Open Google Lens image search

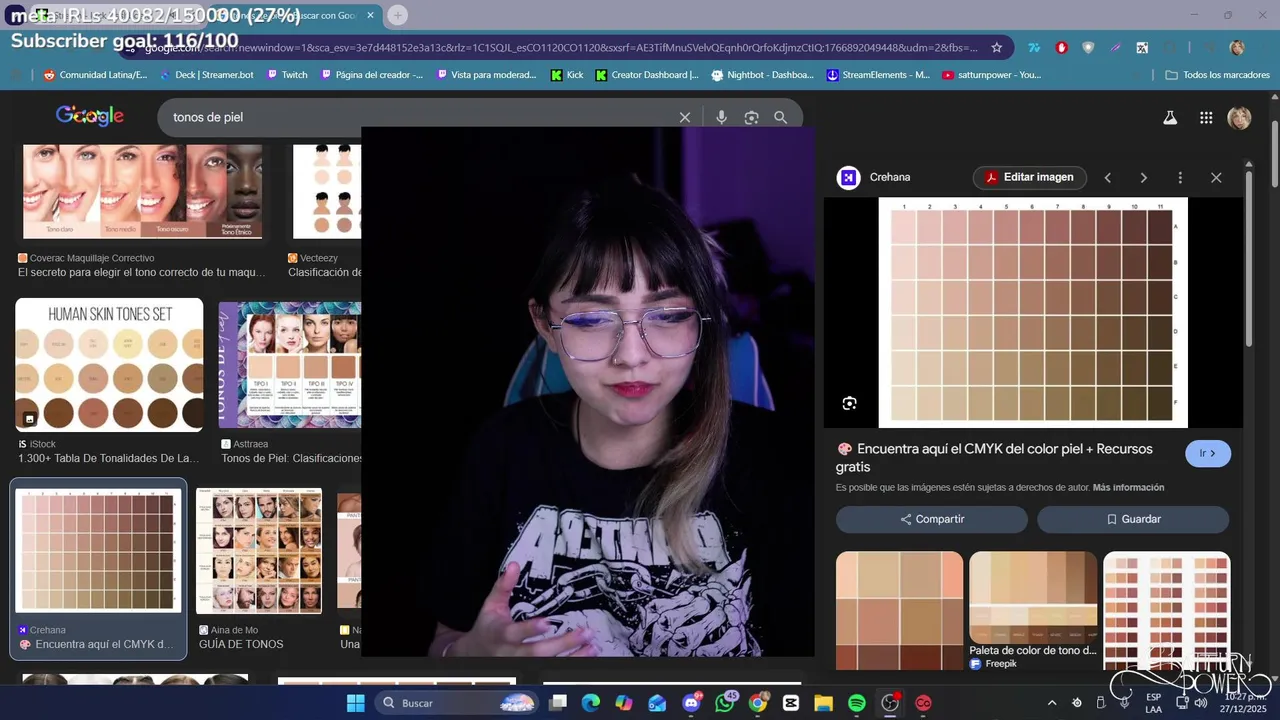pos(751,117)
